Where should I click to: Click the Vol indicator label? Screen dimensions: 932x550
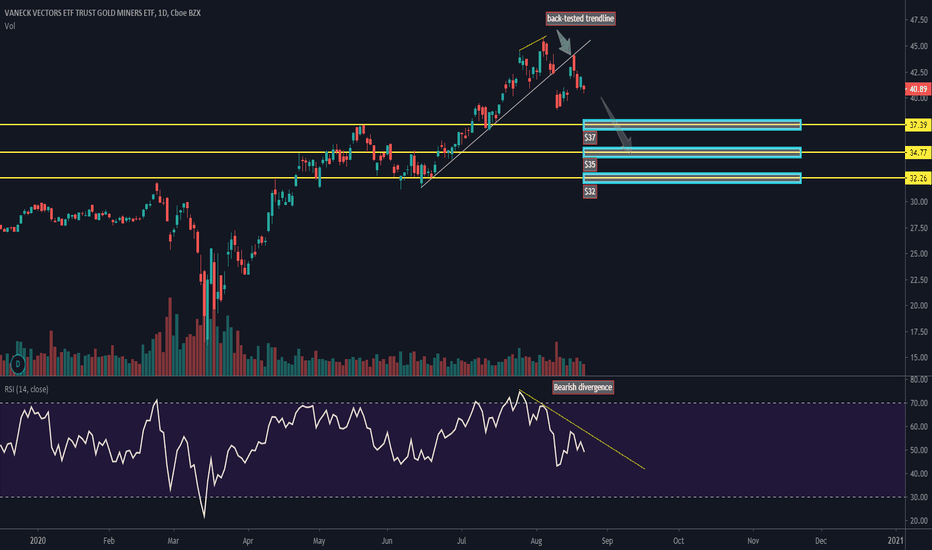pyautogui.click(x=10, y=26)
